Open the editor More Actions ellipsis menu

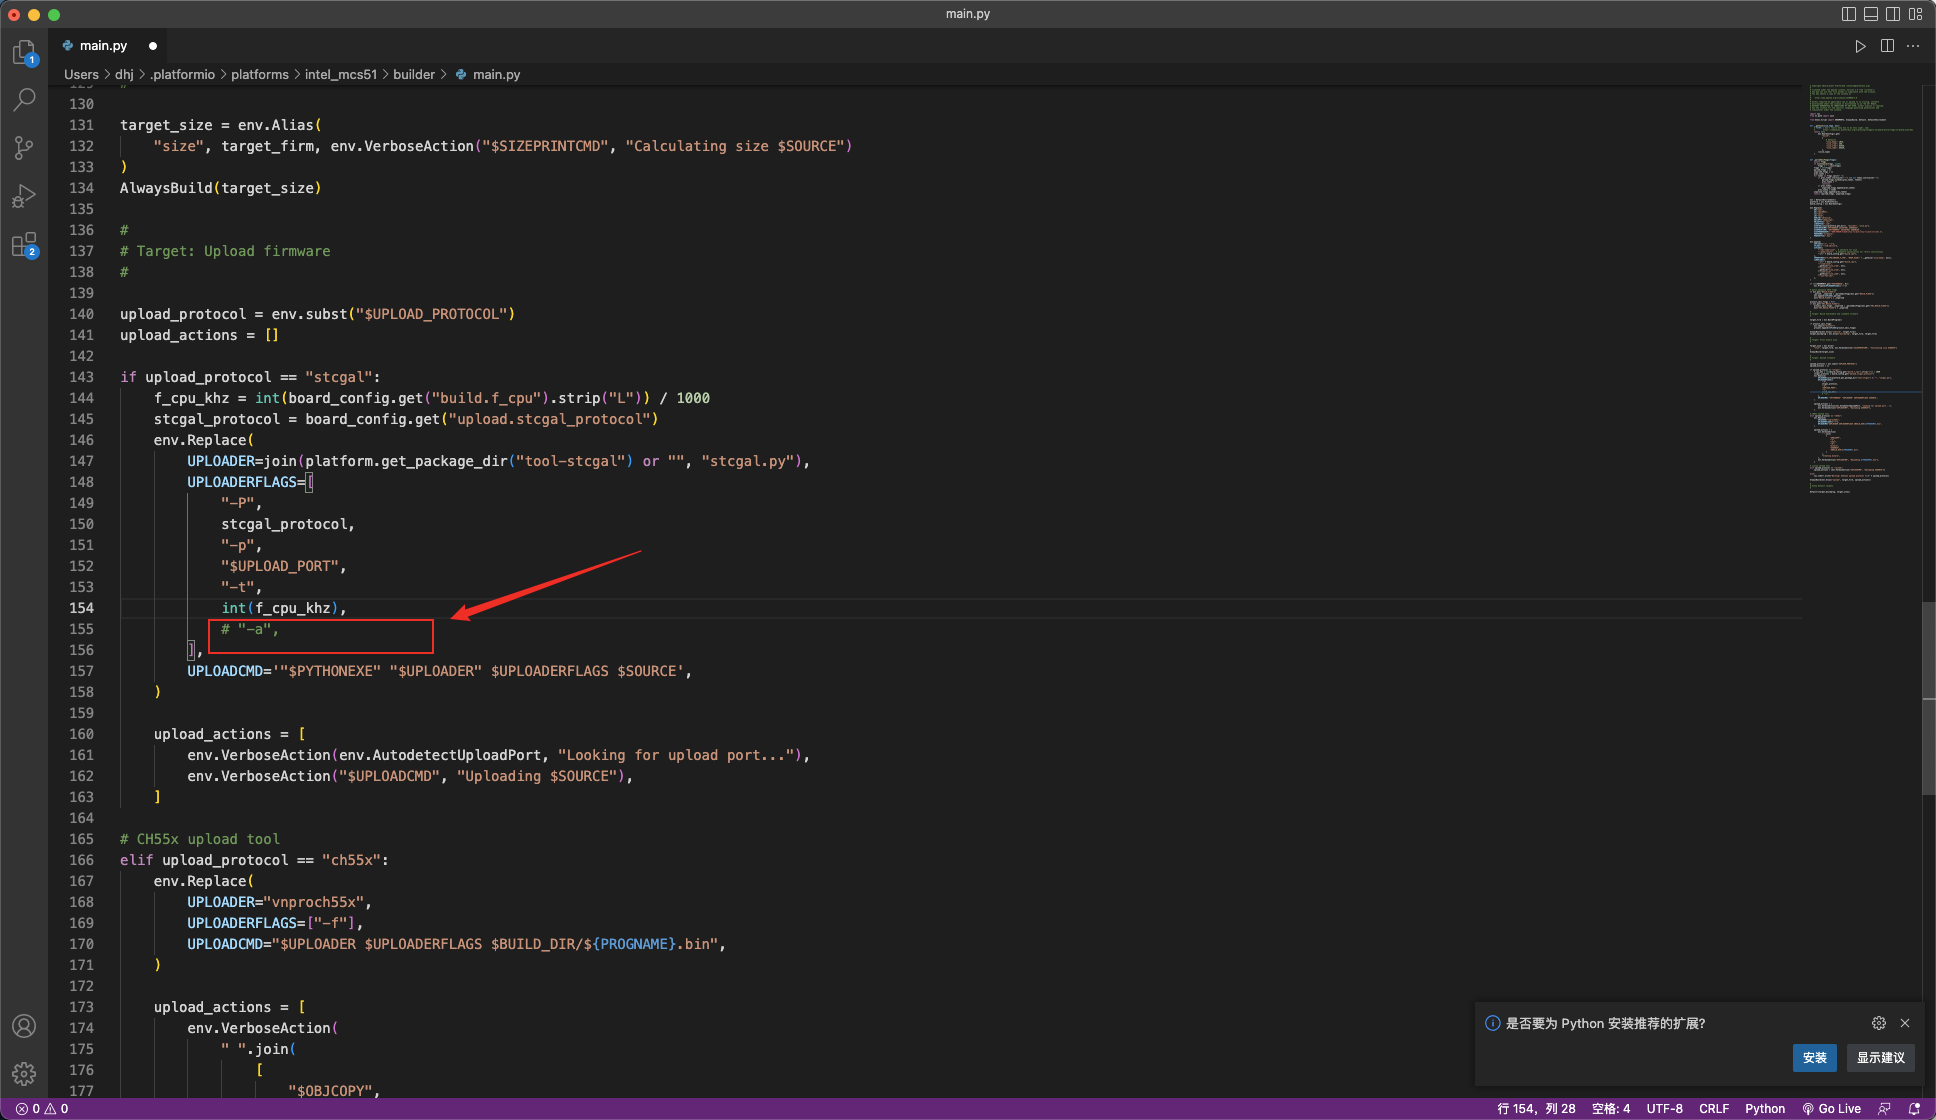(x=1913, y=46)
